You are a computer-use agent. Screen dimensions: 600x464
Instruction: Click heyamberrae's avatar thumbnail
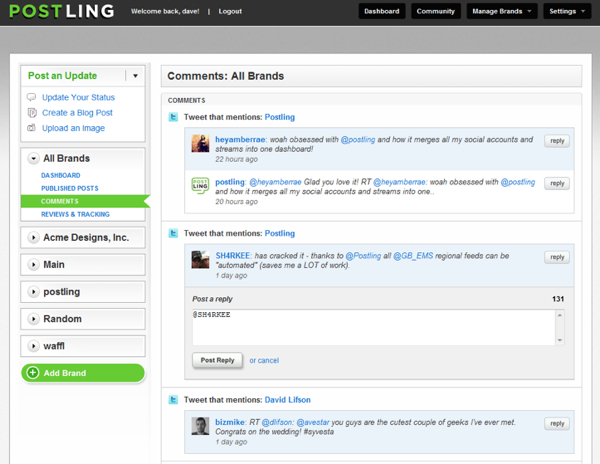pyautogui.click(x=201, y=144)
